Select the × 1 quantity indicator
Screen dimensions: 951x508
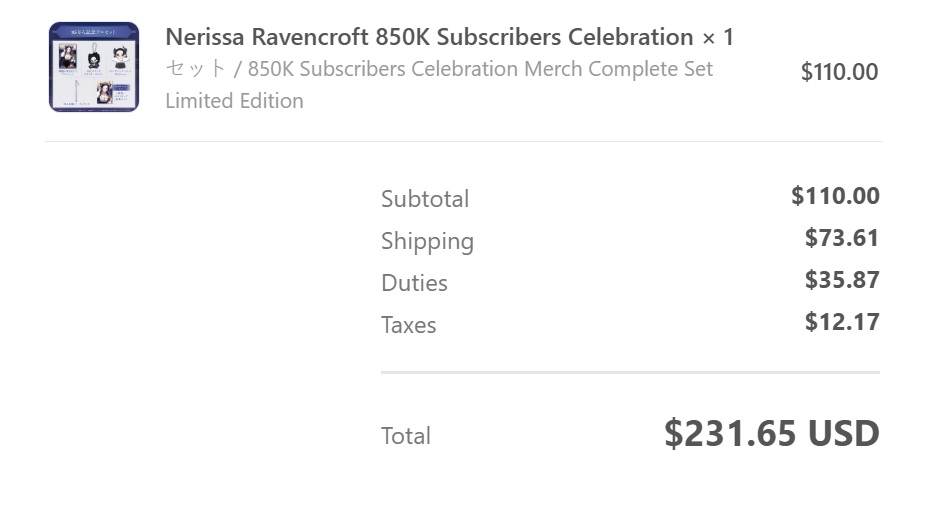718,38
